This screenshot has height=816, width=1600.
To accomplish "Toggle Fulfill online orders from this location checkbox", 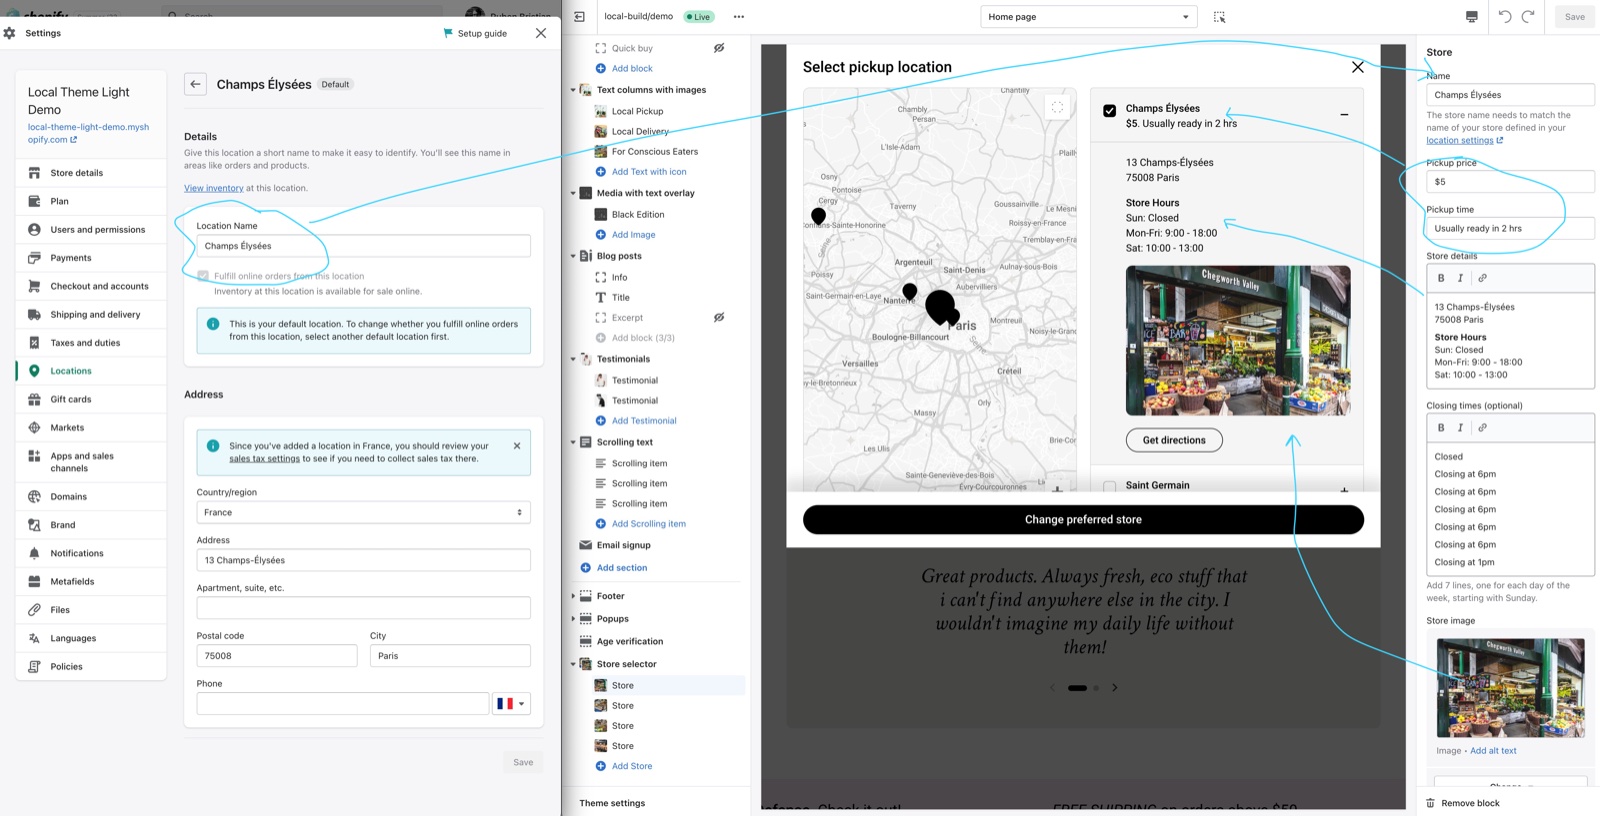I will pos(203,276).
